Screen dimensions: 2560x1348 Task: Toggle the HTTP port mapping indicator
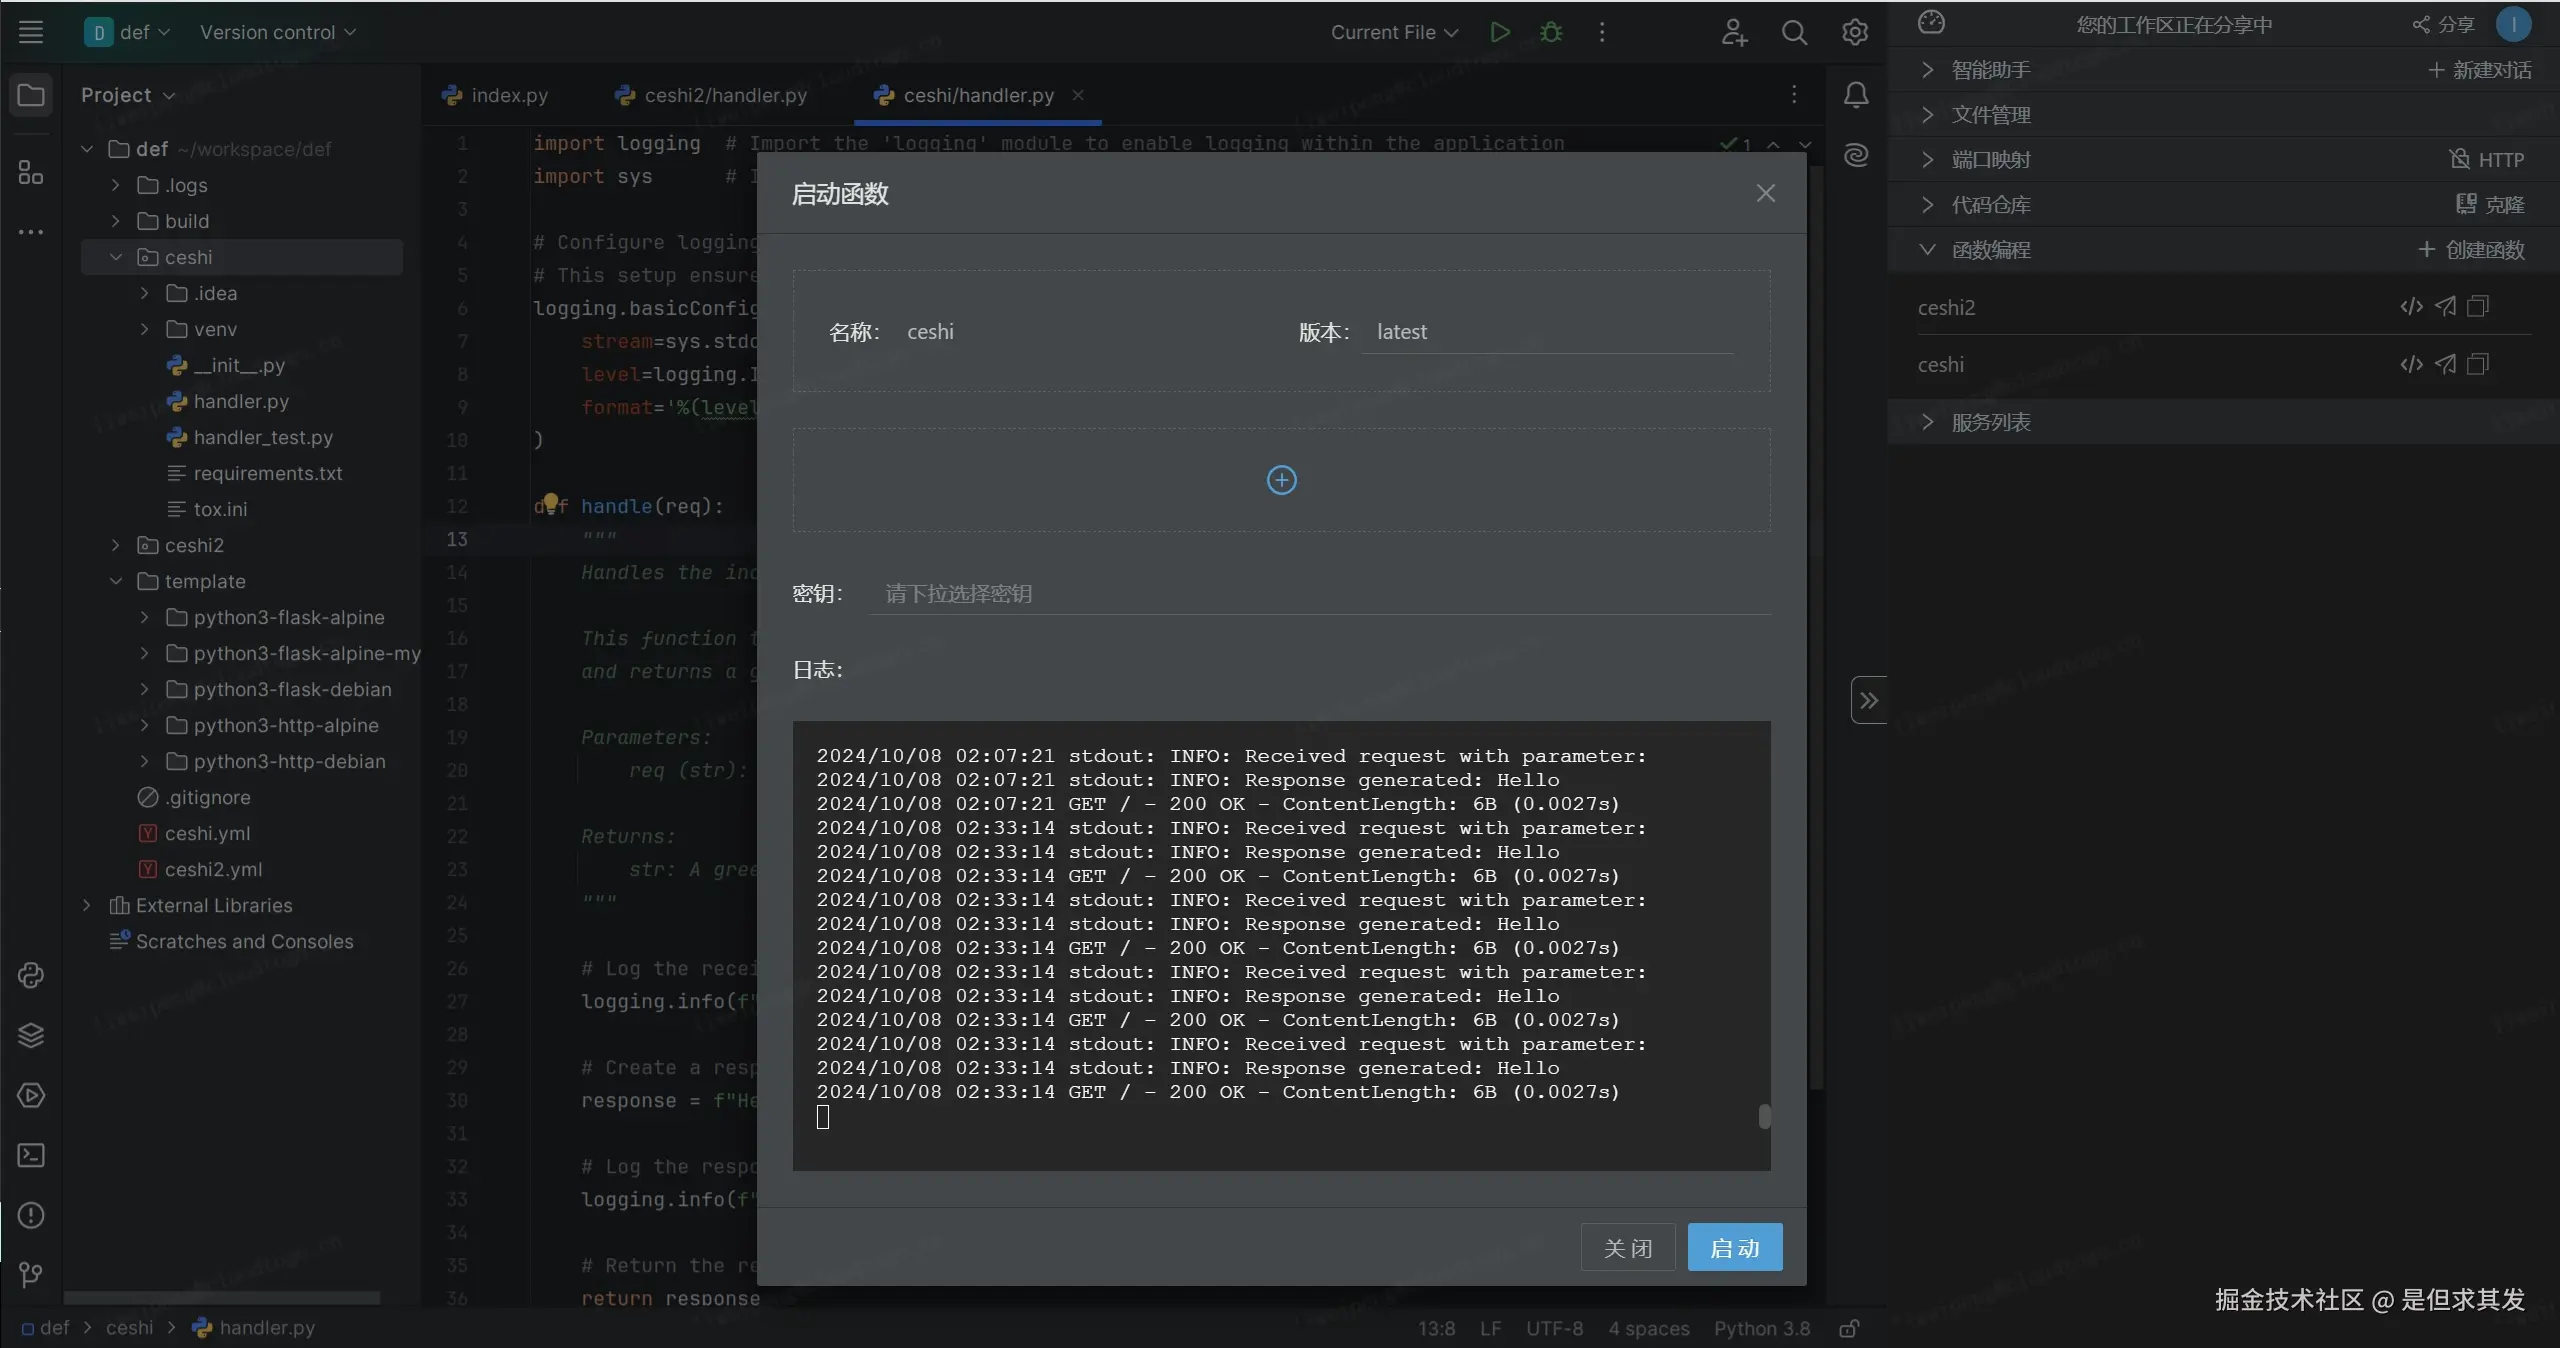[2486, 160]
